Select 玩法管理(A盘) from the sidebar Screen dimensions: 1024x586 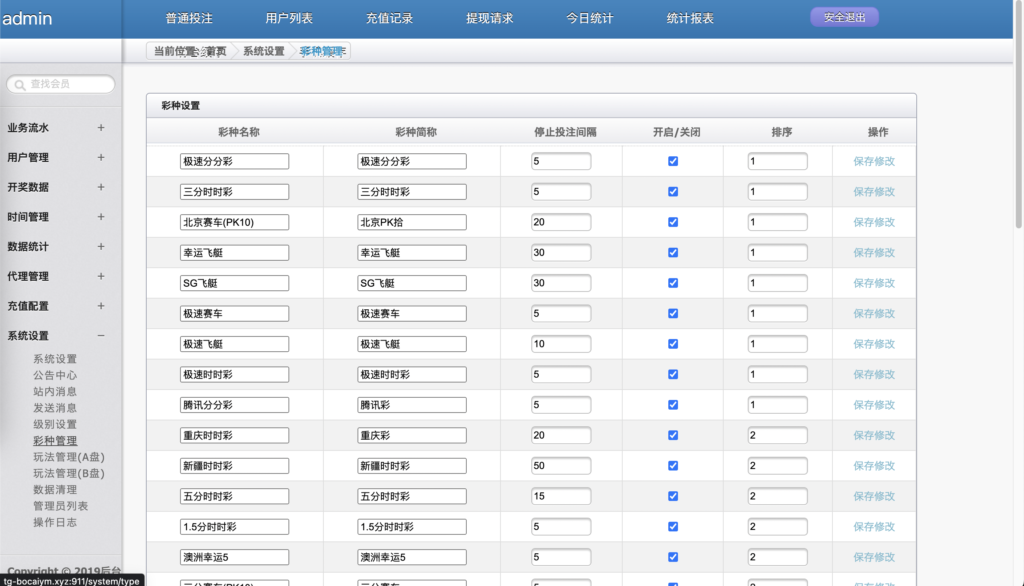[x=68, y=457]
